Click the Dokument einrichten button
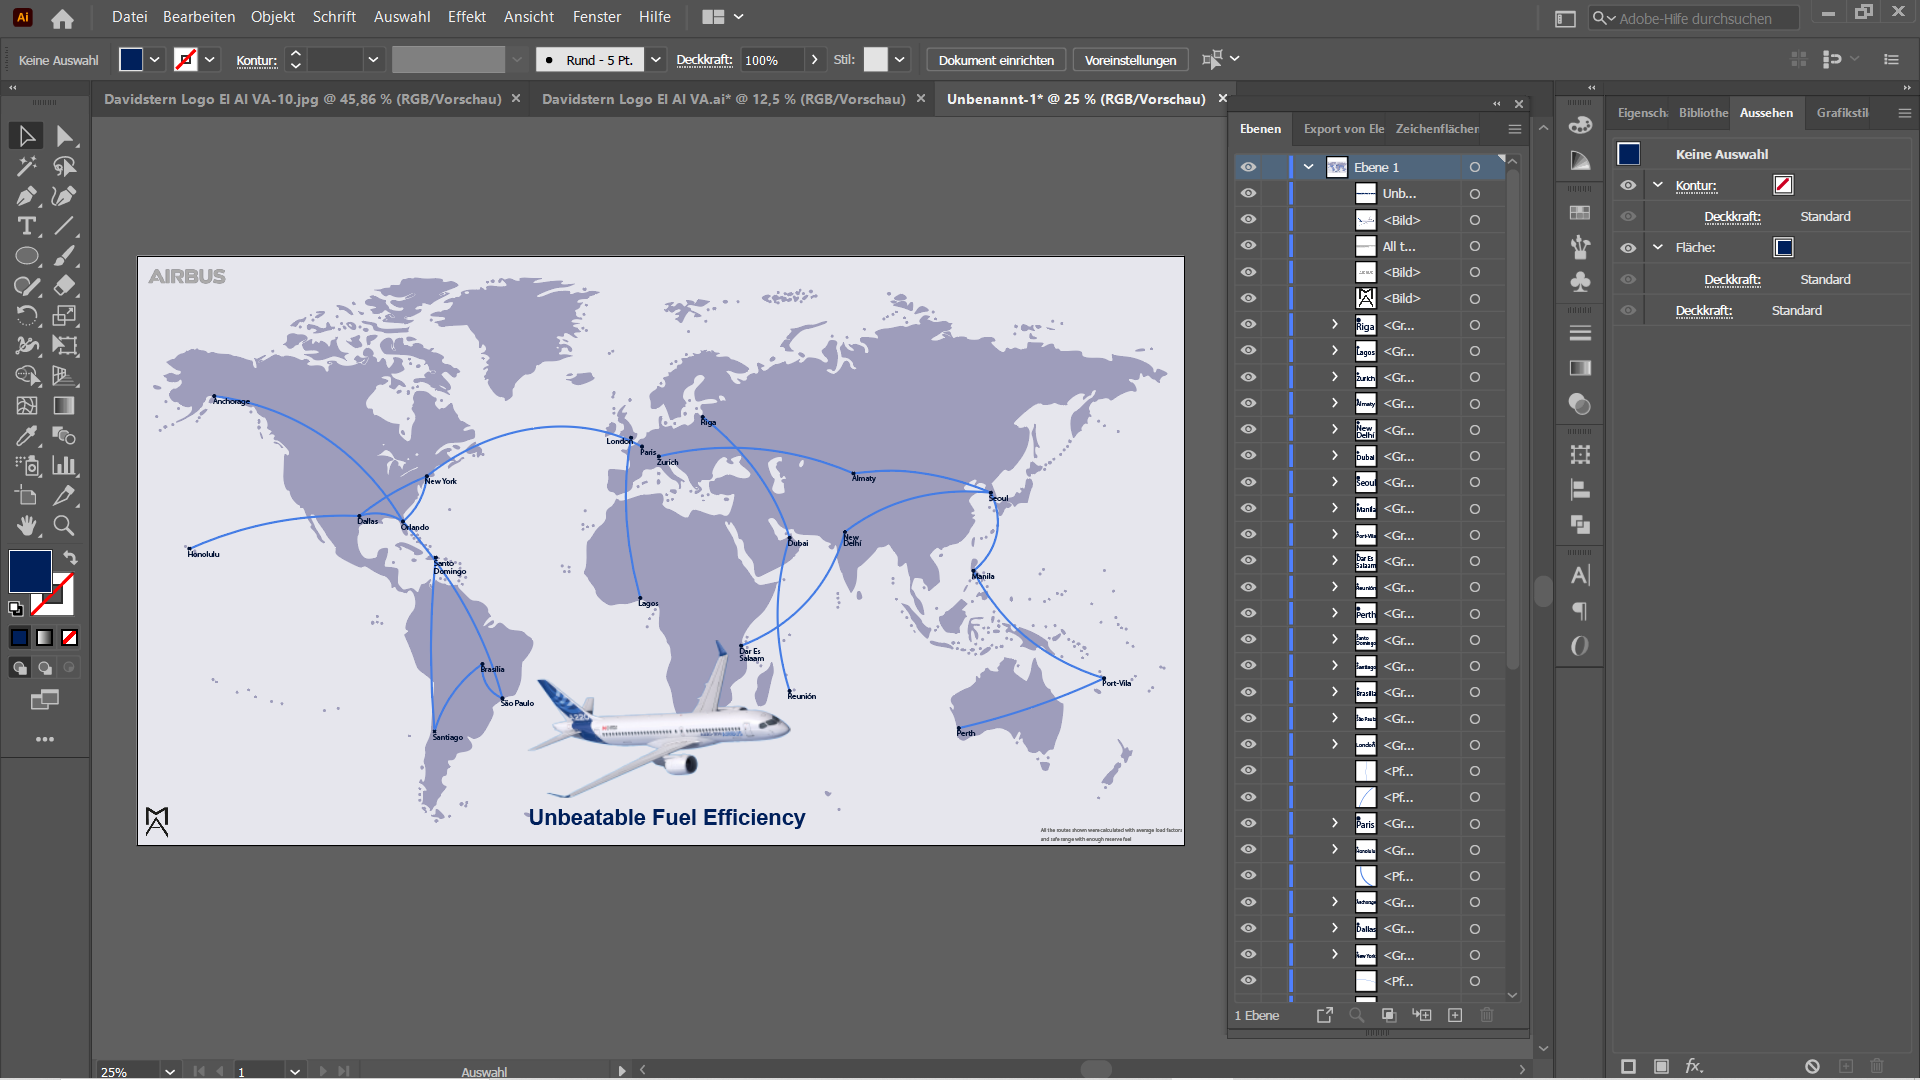This screenshot has width=1920, height=1080. pos(996,60)
